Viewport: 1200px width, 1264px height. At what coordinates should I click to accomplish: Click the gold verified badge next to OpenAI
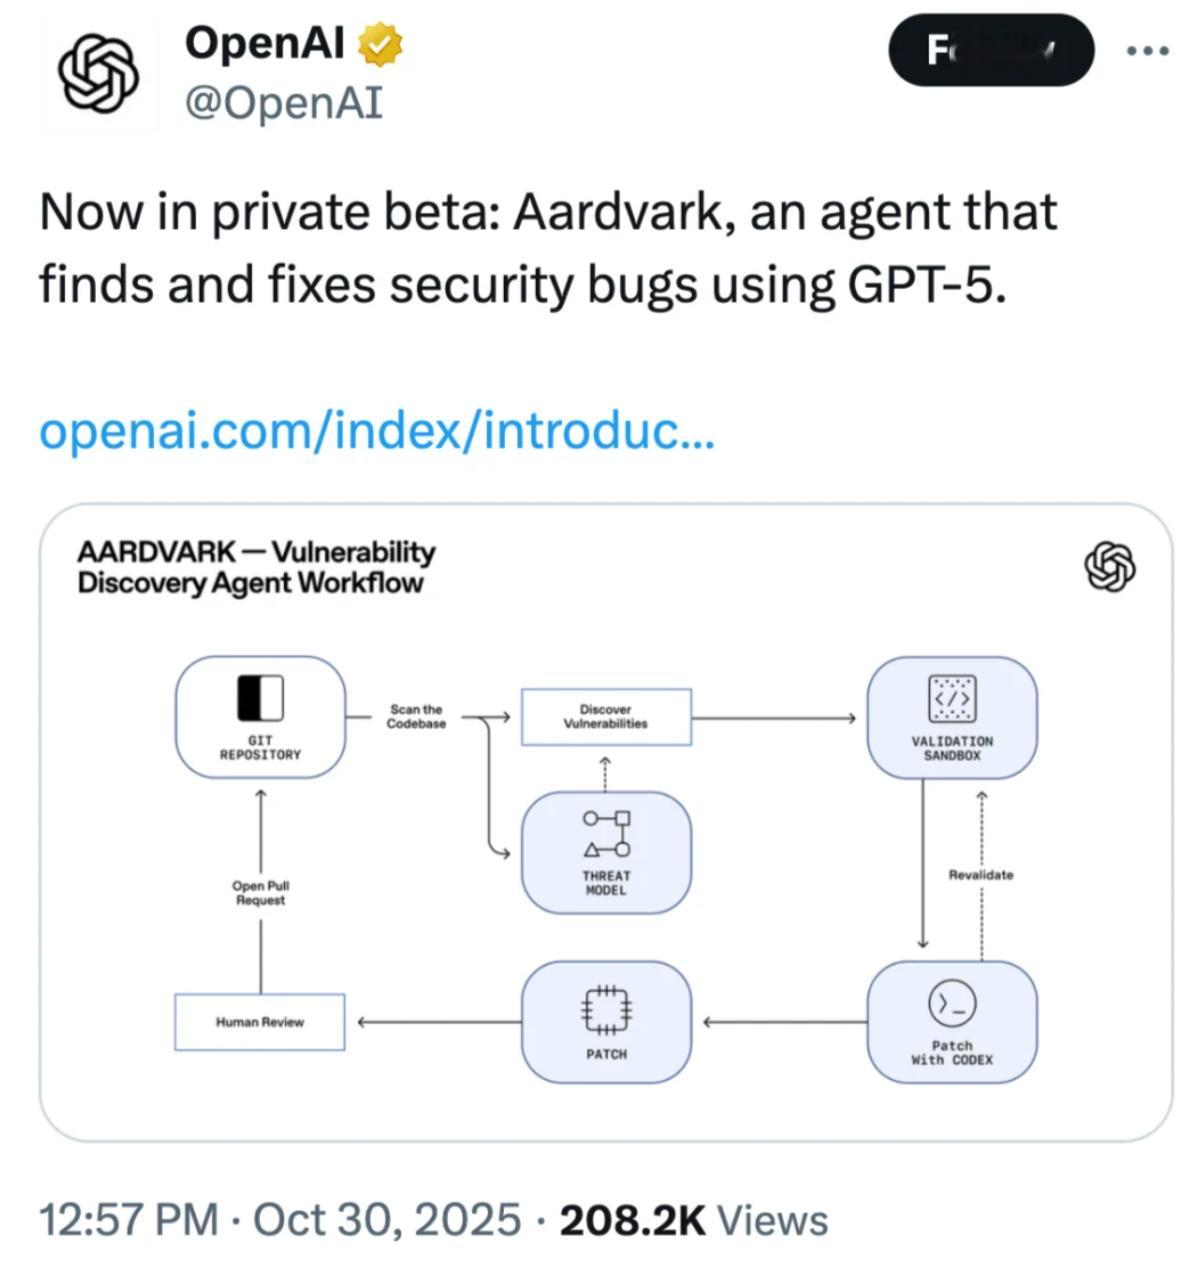pyautogui.click(x=380, y=44)
